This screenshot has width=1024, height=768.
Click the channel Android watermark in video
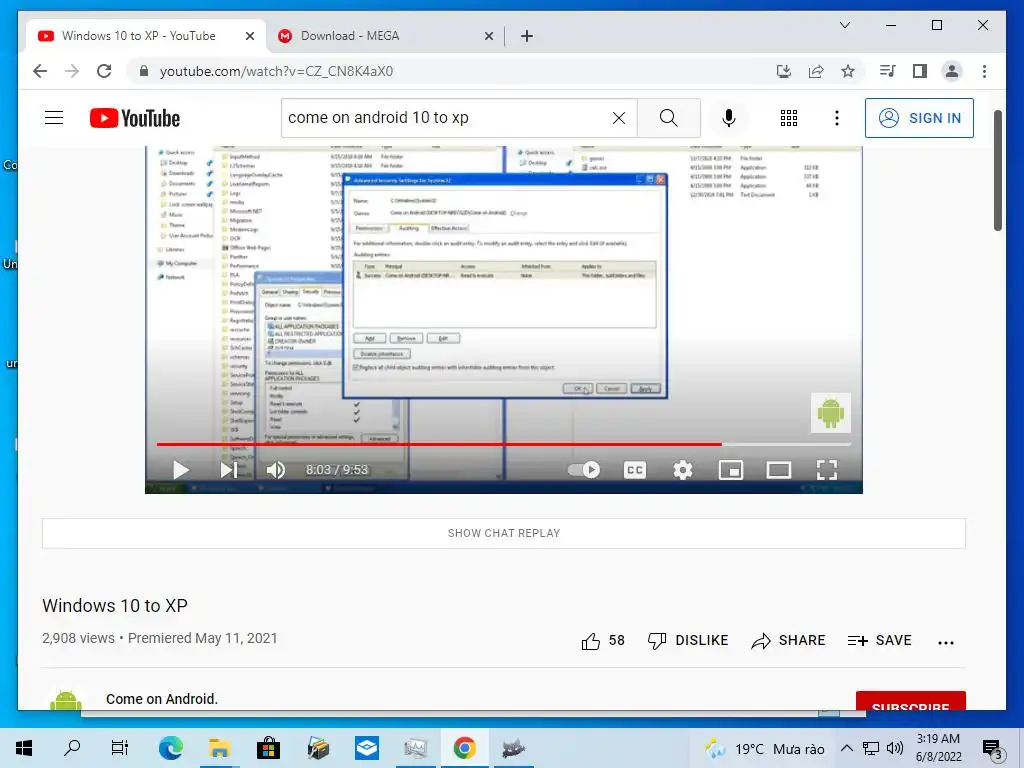831,413
